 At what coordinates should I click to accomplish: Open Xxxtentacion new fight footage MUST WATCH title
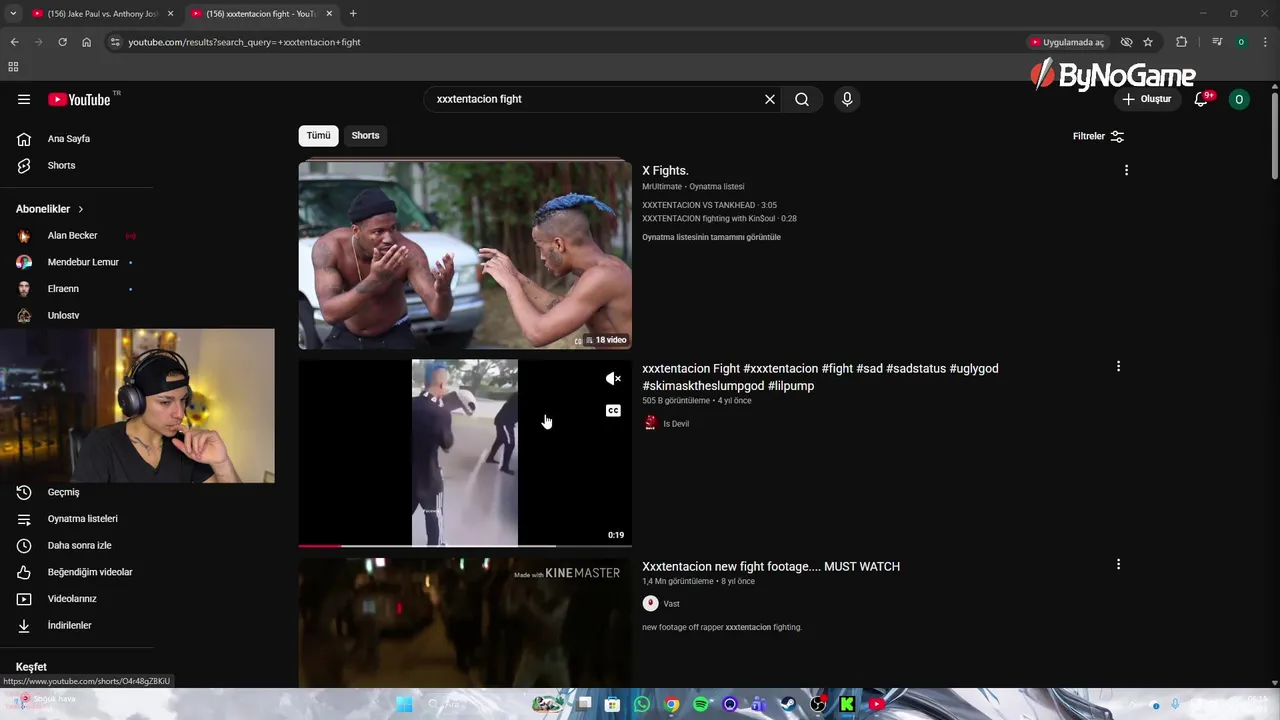(771, 566)
